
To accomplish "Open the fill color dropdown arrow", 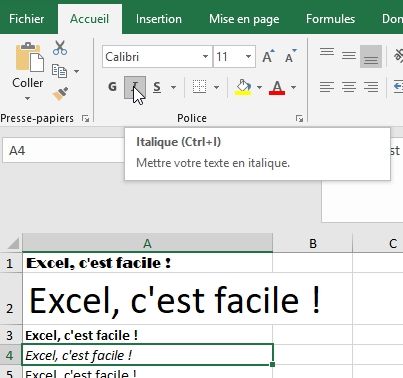I will point(259,87).
